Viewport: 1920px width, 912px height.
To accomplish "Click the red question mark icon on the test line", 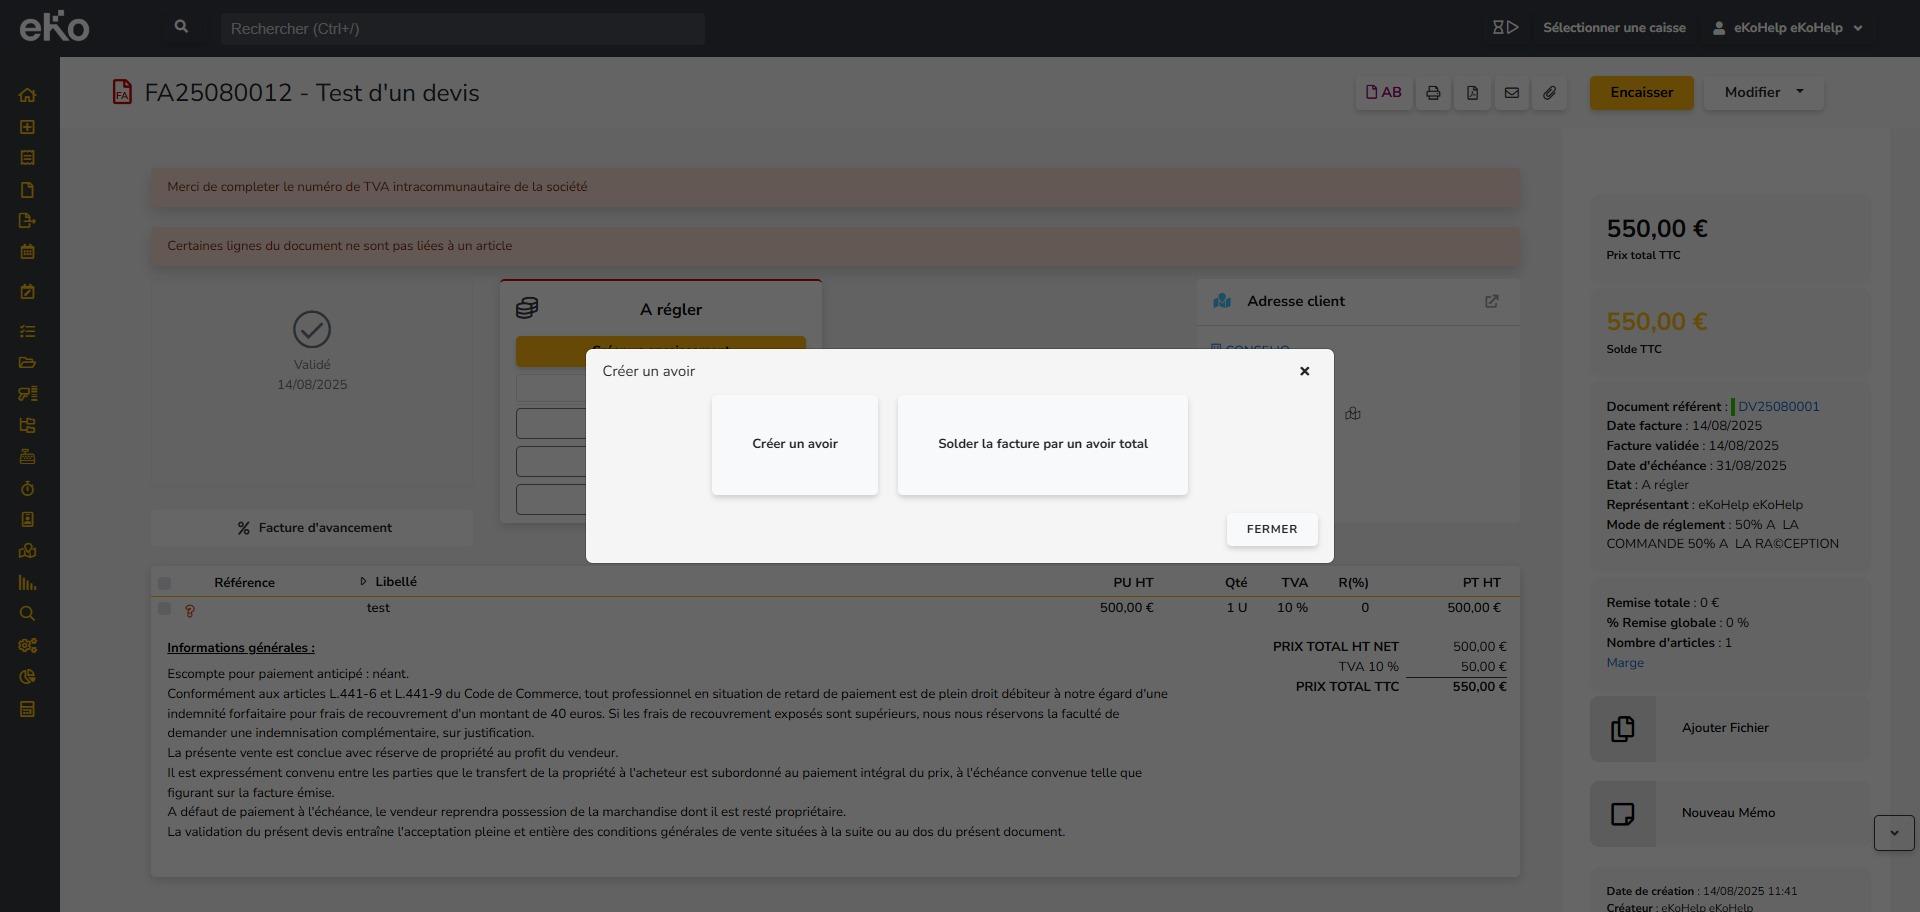I will tap(190, 610).
